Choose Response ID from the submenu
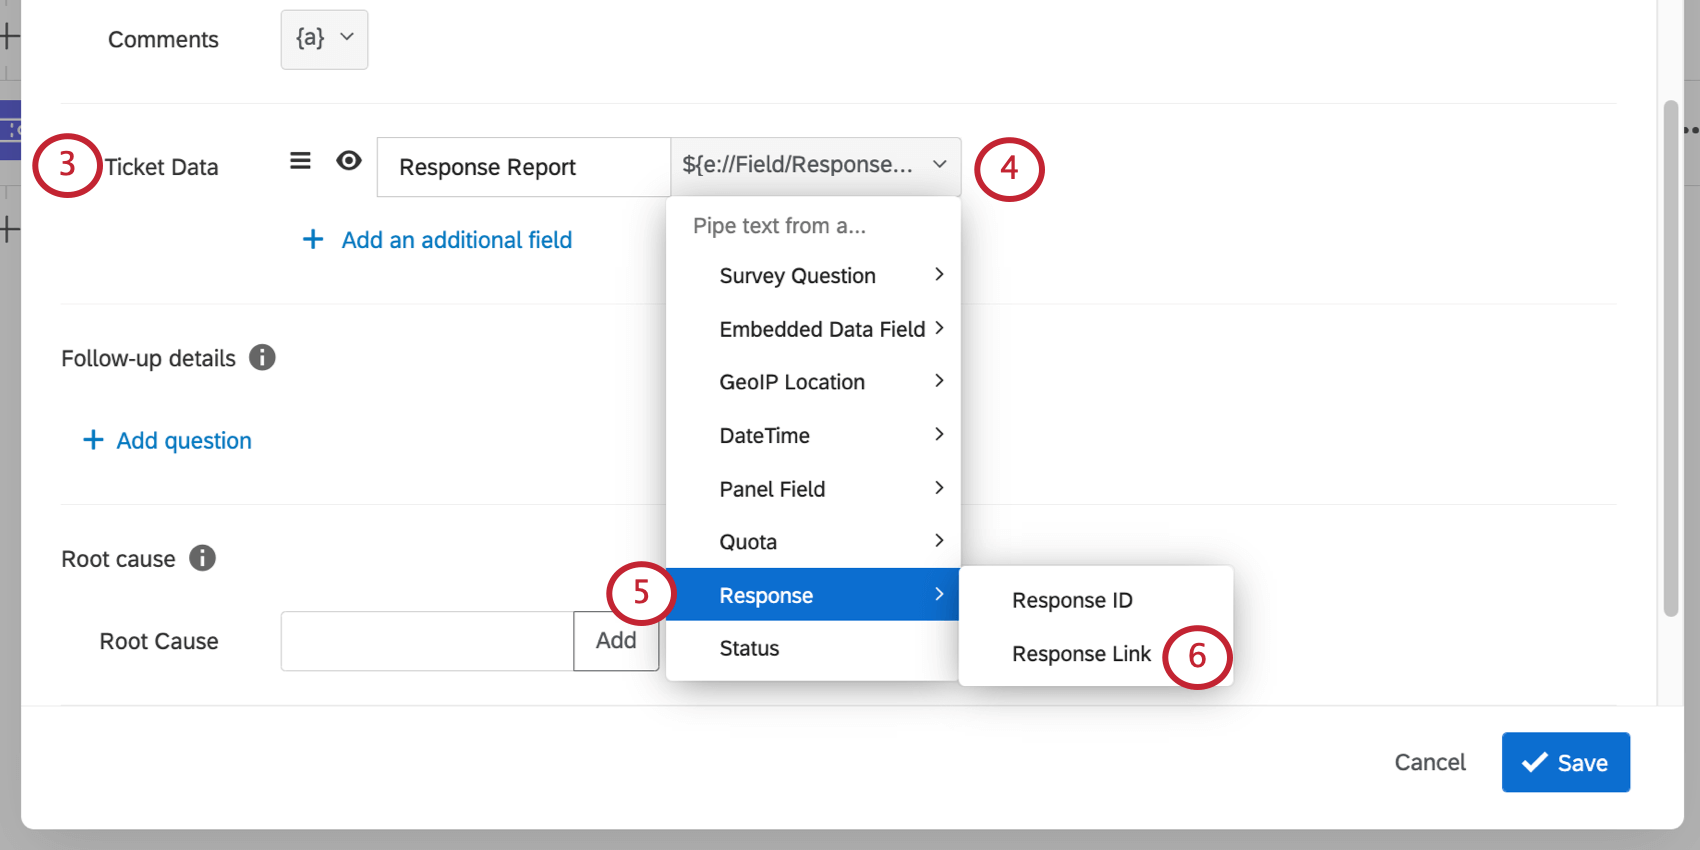The height and width of the screenshot is (850, 1700). click(1072, 600)
